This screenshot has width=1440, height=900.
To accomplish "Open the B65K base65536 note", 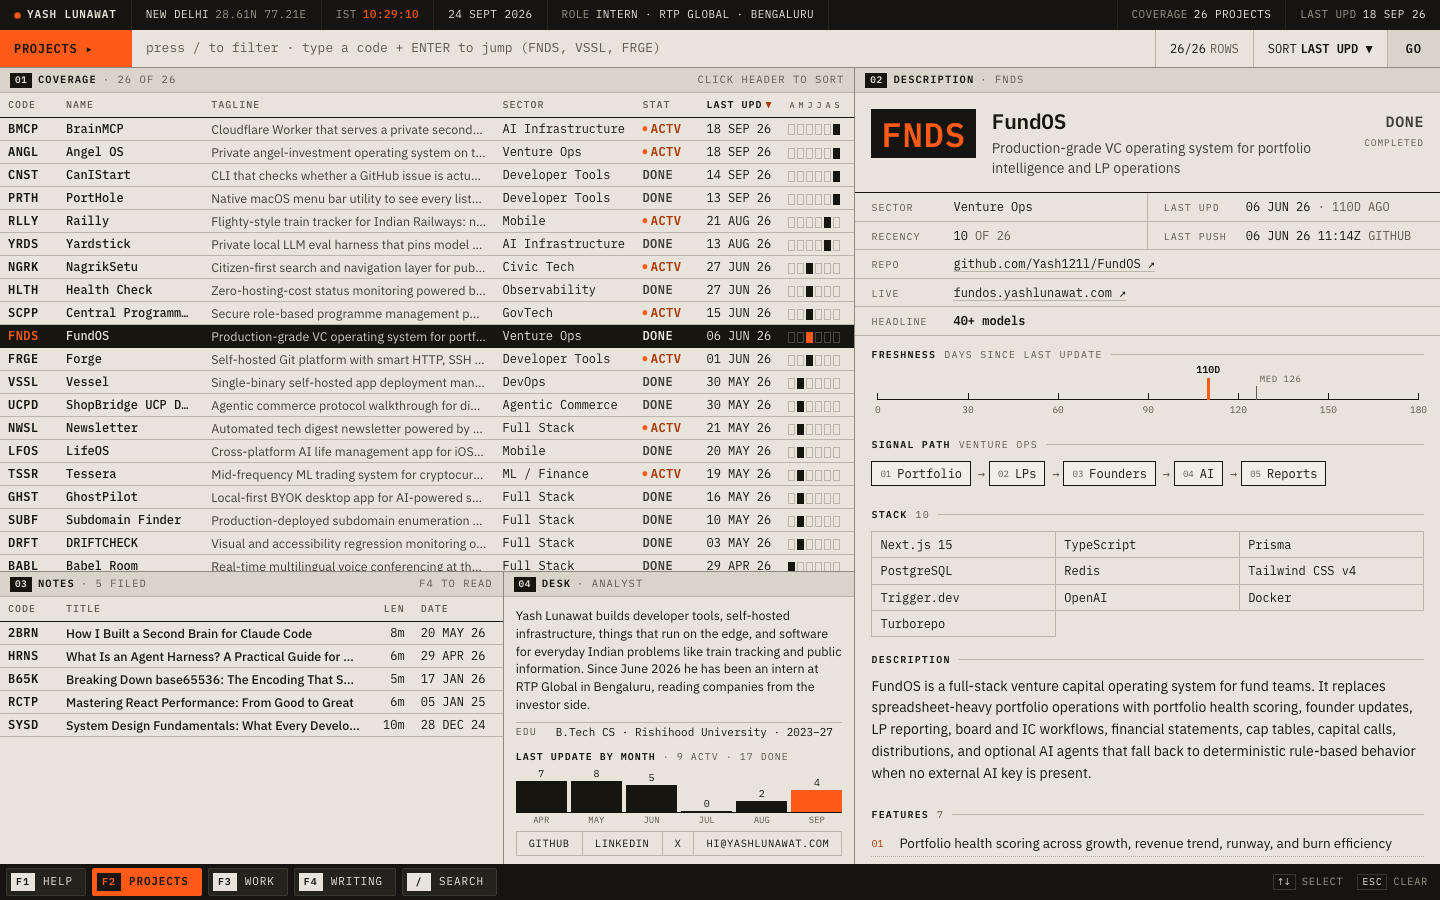I will tap(251, 679).
